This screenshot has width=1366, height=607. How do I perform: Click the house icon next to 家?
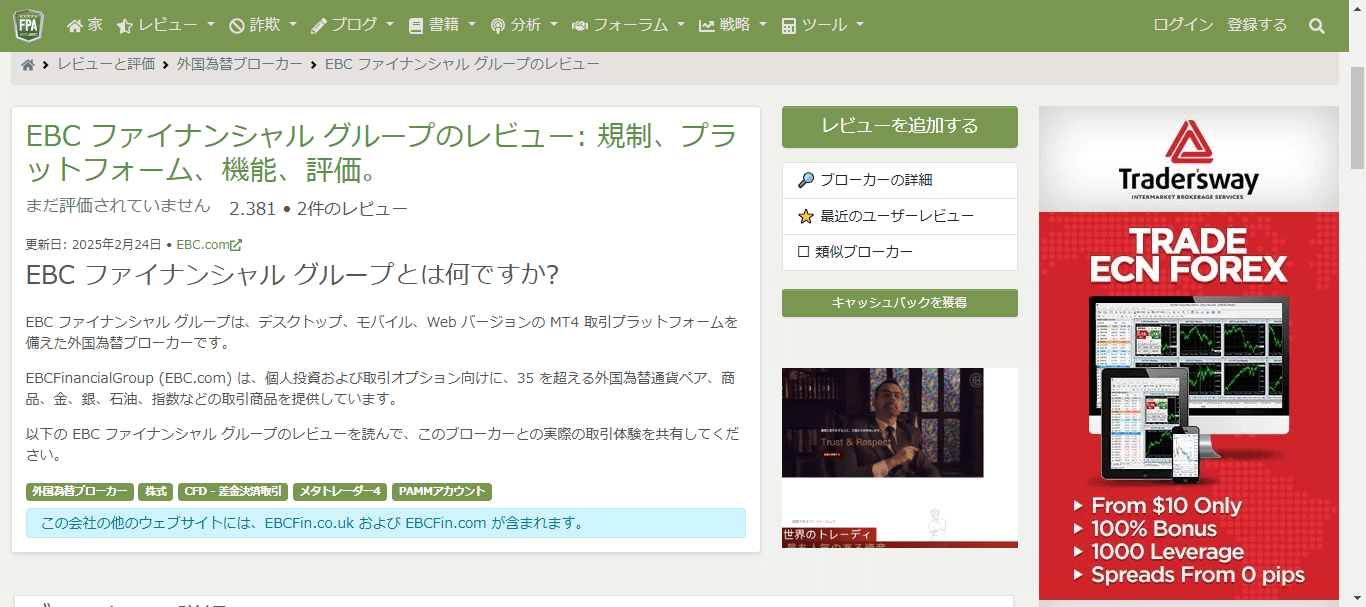[75, 26]
